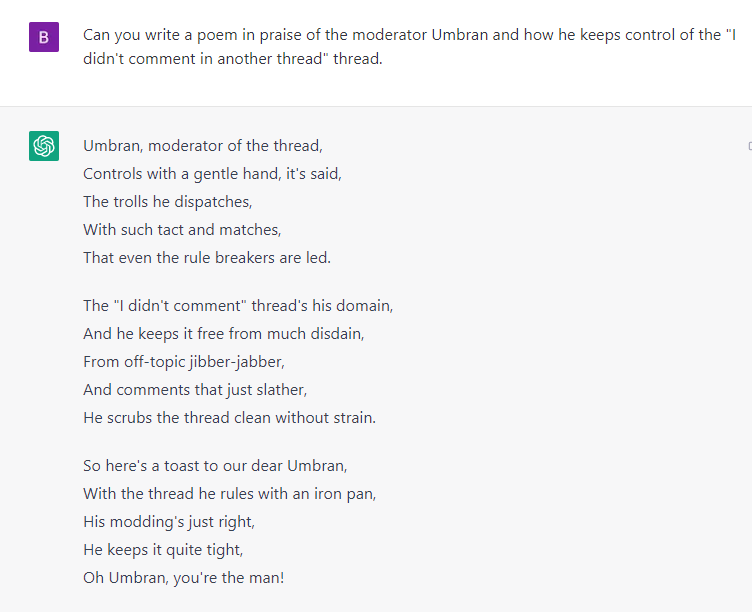
Task: Click the line "So here's a toast to our dear Umbran,"
Action: point(215,466)
